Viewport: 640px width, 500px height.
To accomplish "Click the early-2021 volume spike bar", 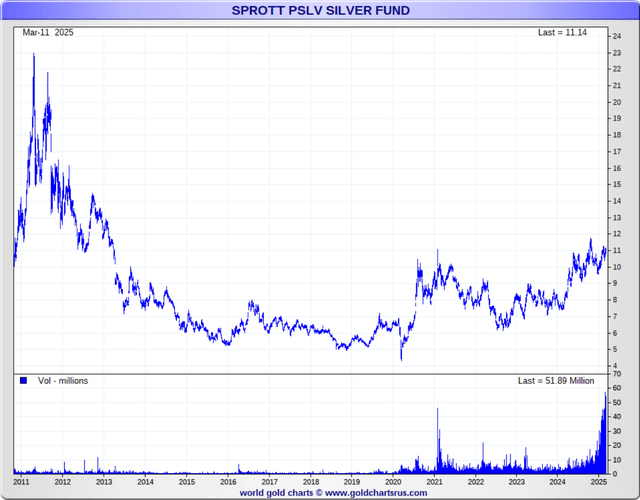I will pos(438,440).
